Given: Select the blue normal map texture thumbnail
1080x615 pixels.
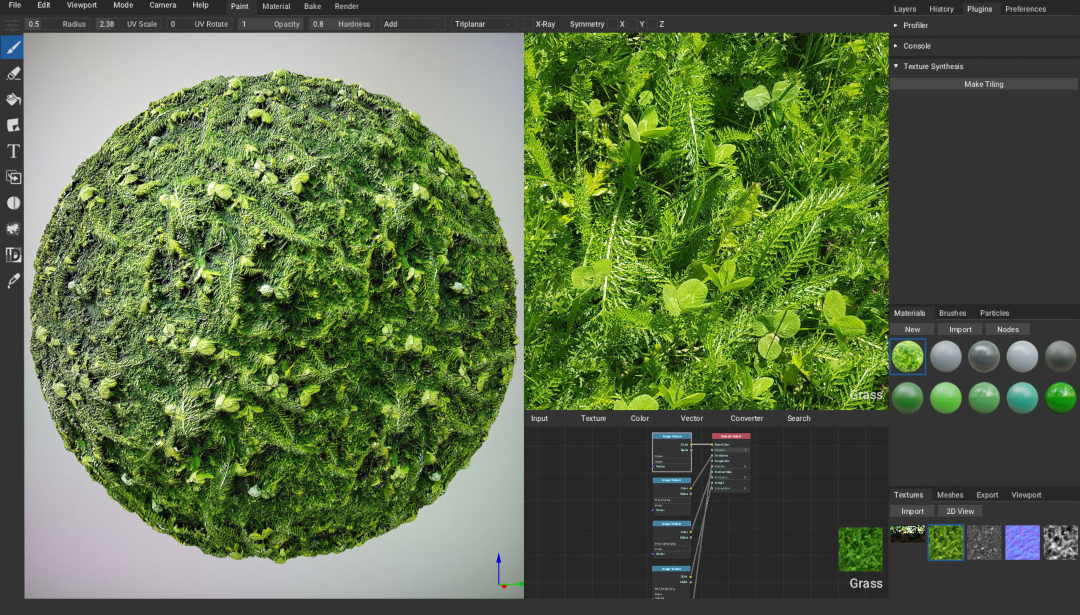Looking at the screenshot, I should [x=1021, y=541].
